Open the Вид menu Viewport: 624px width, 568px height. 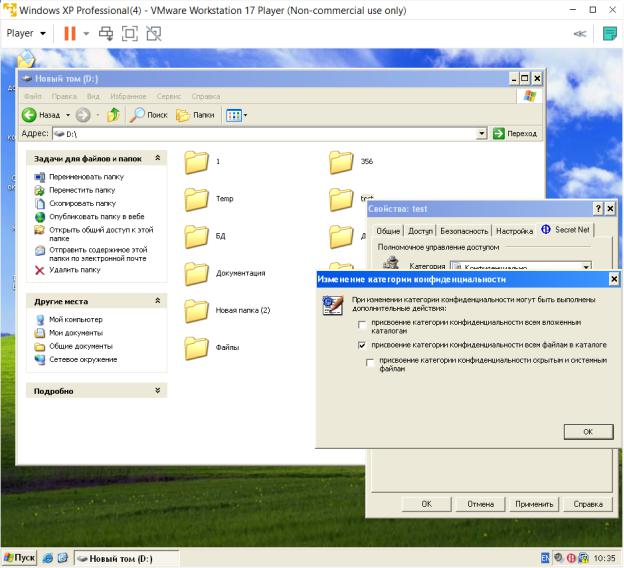[x=93, y=96]
